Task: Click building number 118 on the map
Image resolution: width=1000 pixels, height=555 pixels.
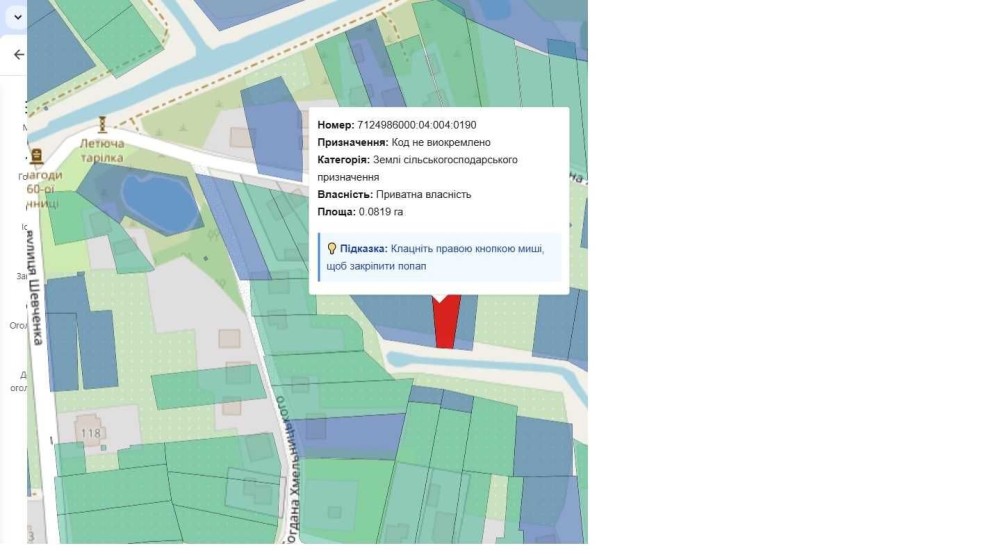Action: pyautogui.click(x=91, y=433)
